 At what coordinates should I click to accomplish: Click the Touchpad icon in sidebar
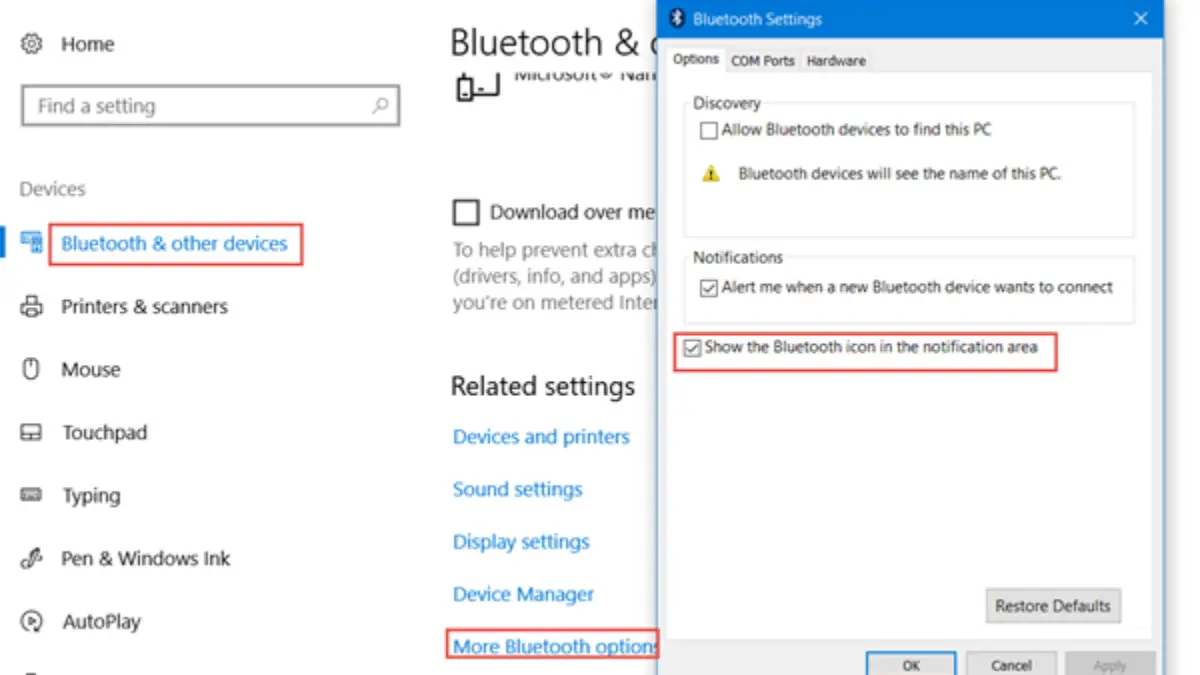tap(32, 432)
